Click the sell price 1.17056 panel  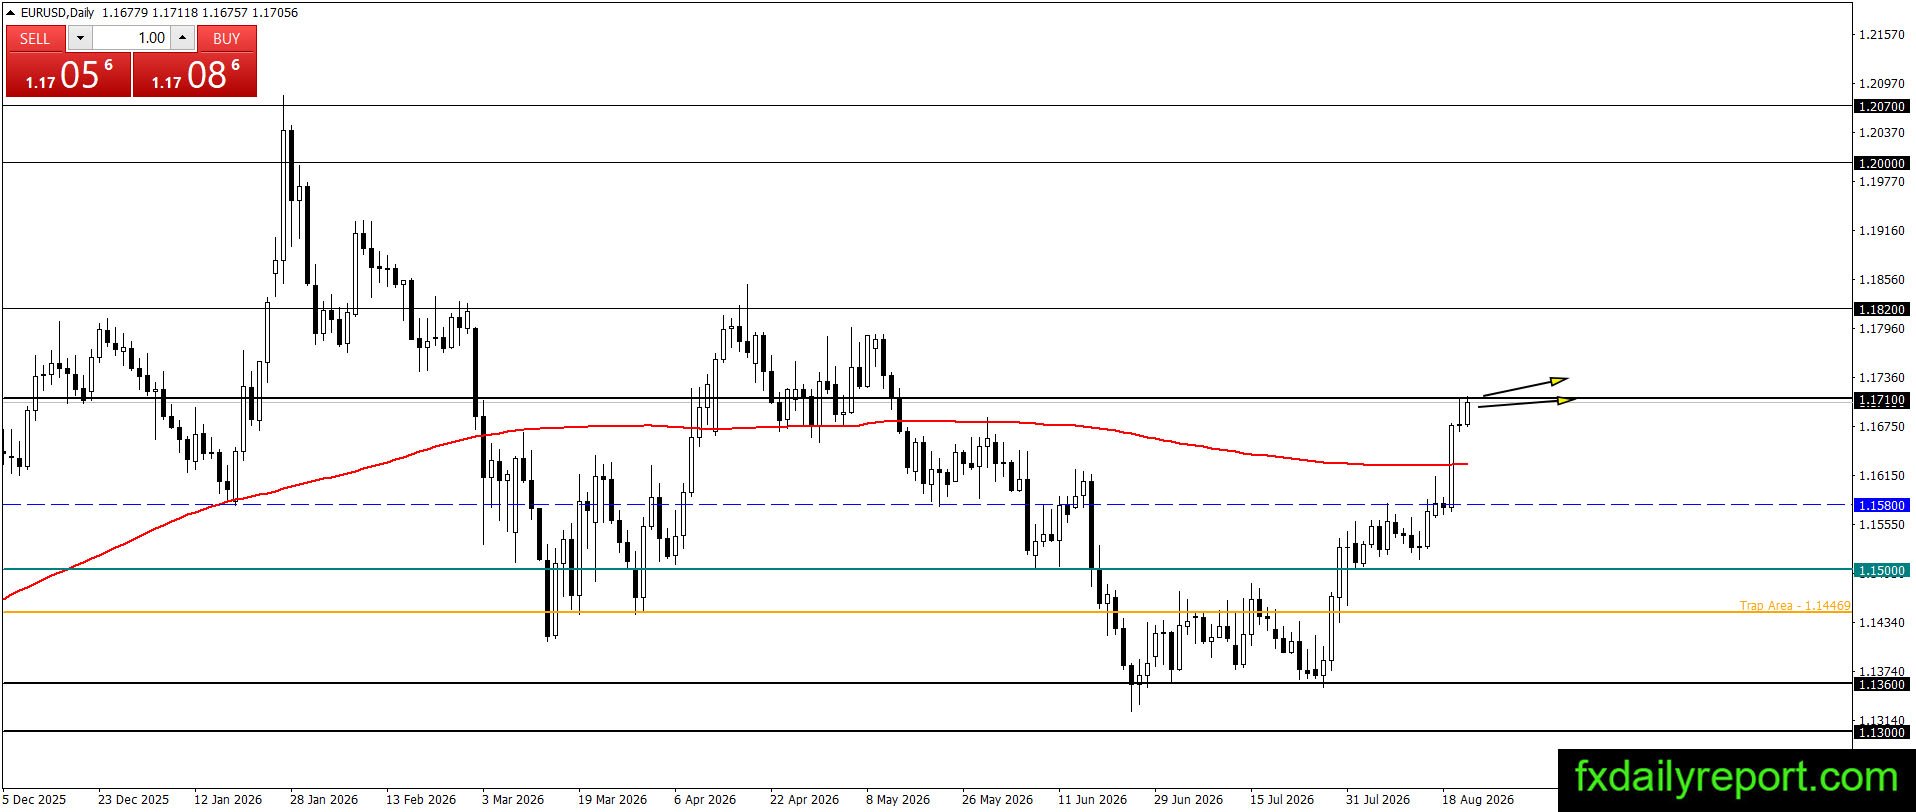click(x=69, y=75)
